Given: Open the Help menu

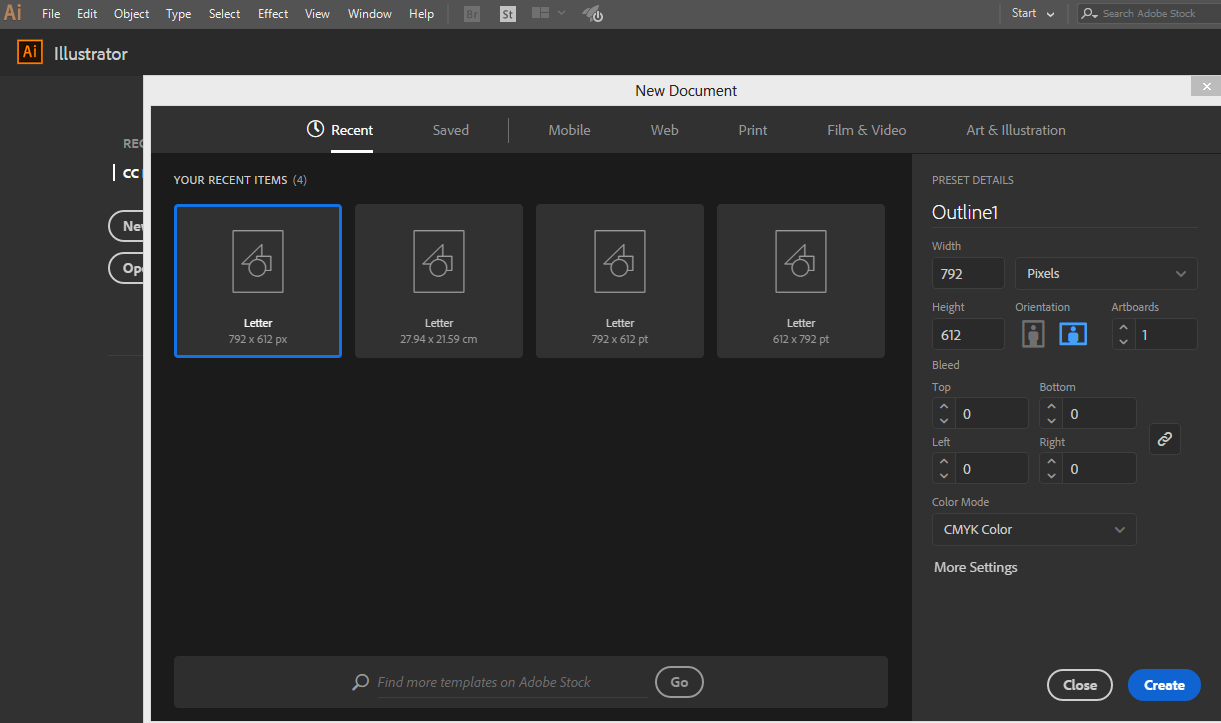Looking at the screenshot, I should [x=421, y=14].
